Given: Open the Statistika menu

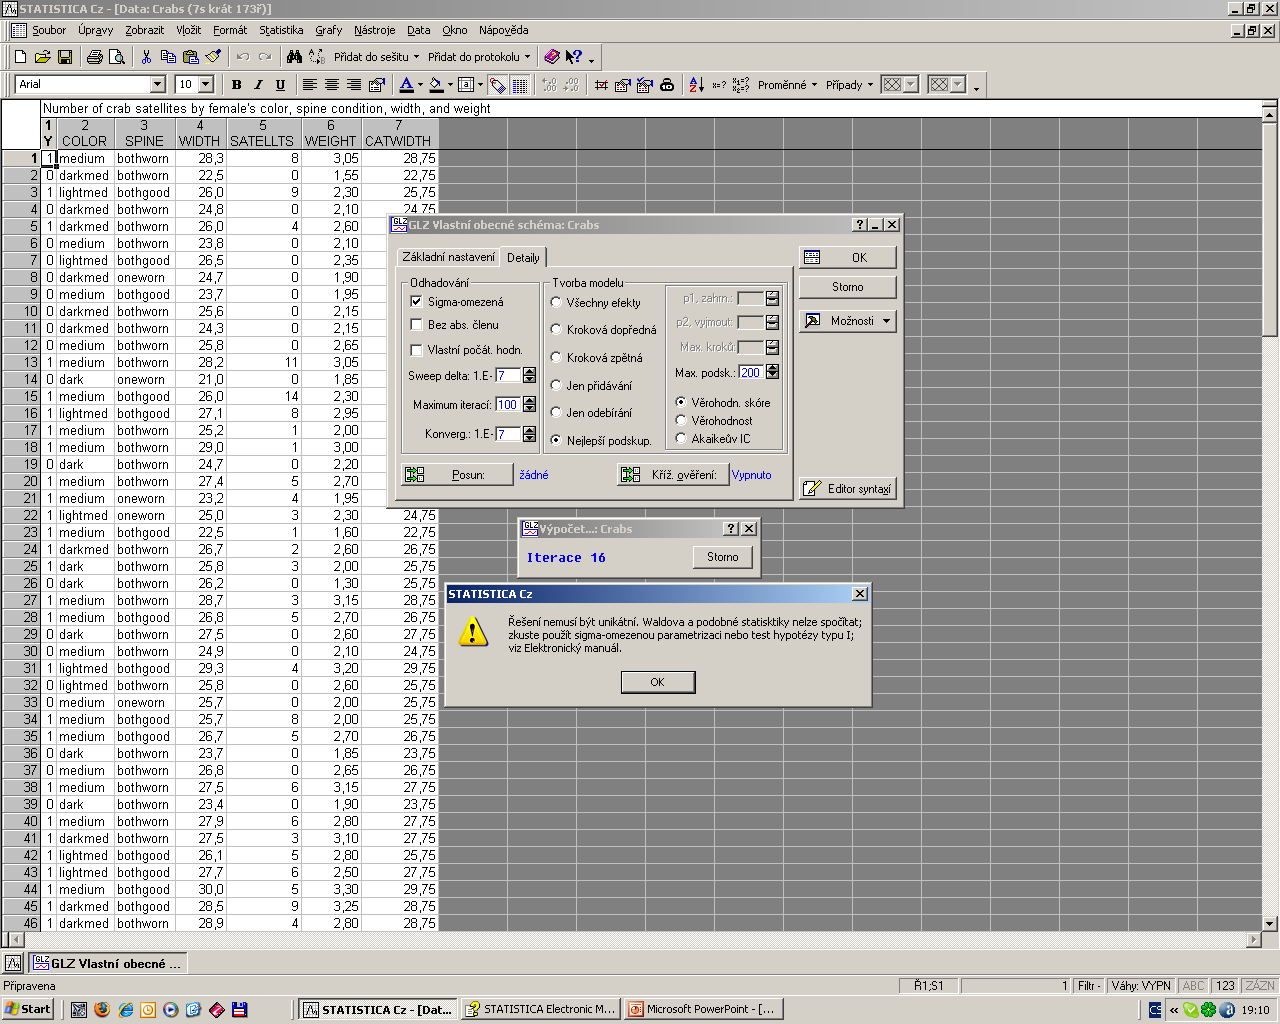Looking at the screenshot, I should [x=281, y=30].
